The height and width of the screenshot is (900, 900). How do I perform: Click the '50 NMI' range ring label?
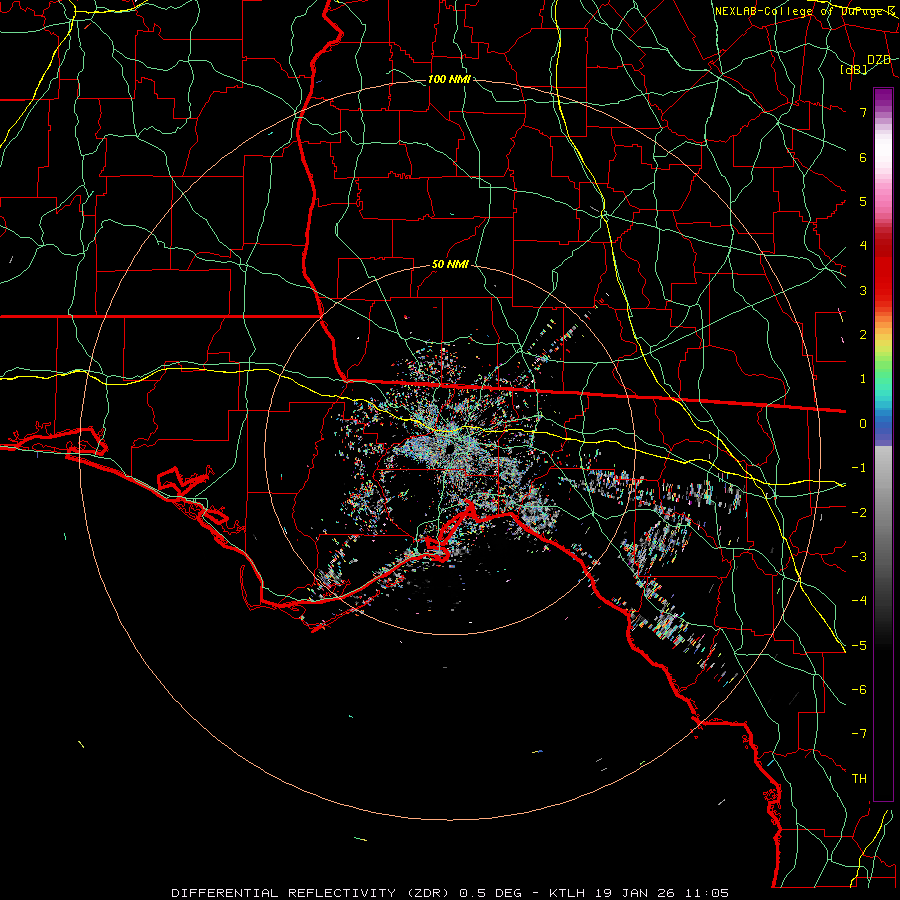coord(450,265)
